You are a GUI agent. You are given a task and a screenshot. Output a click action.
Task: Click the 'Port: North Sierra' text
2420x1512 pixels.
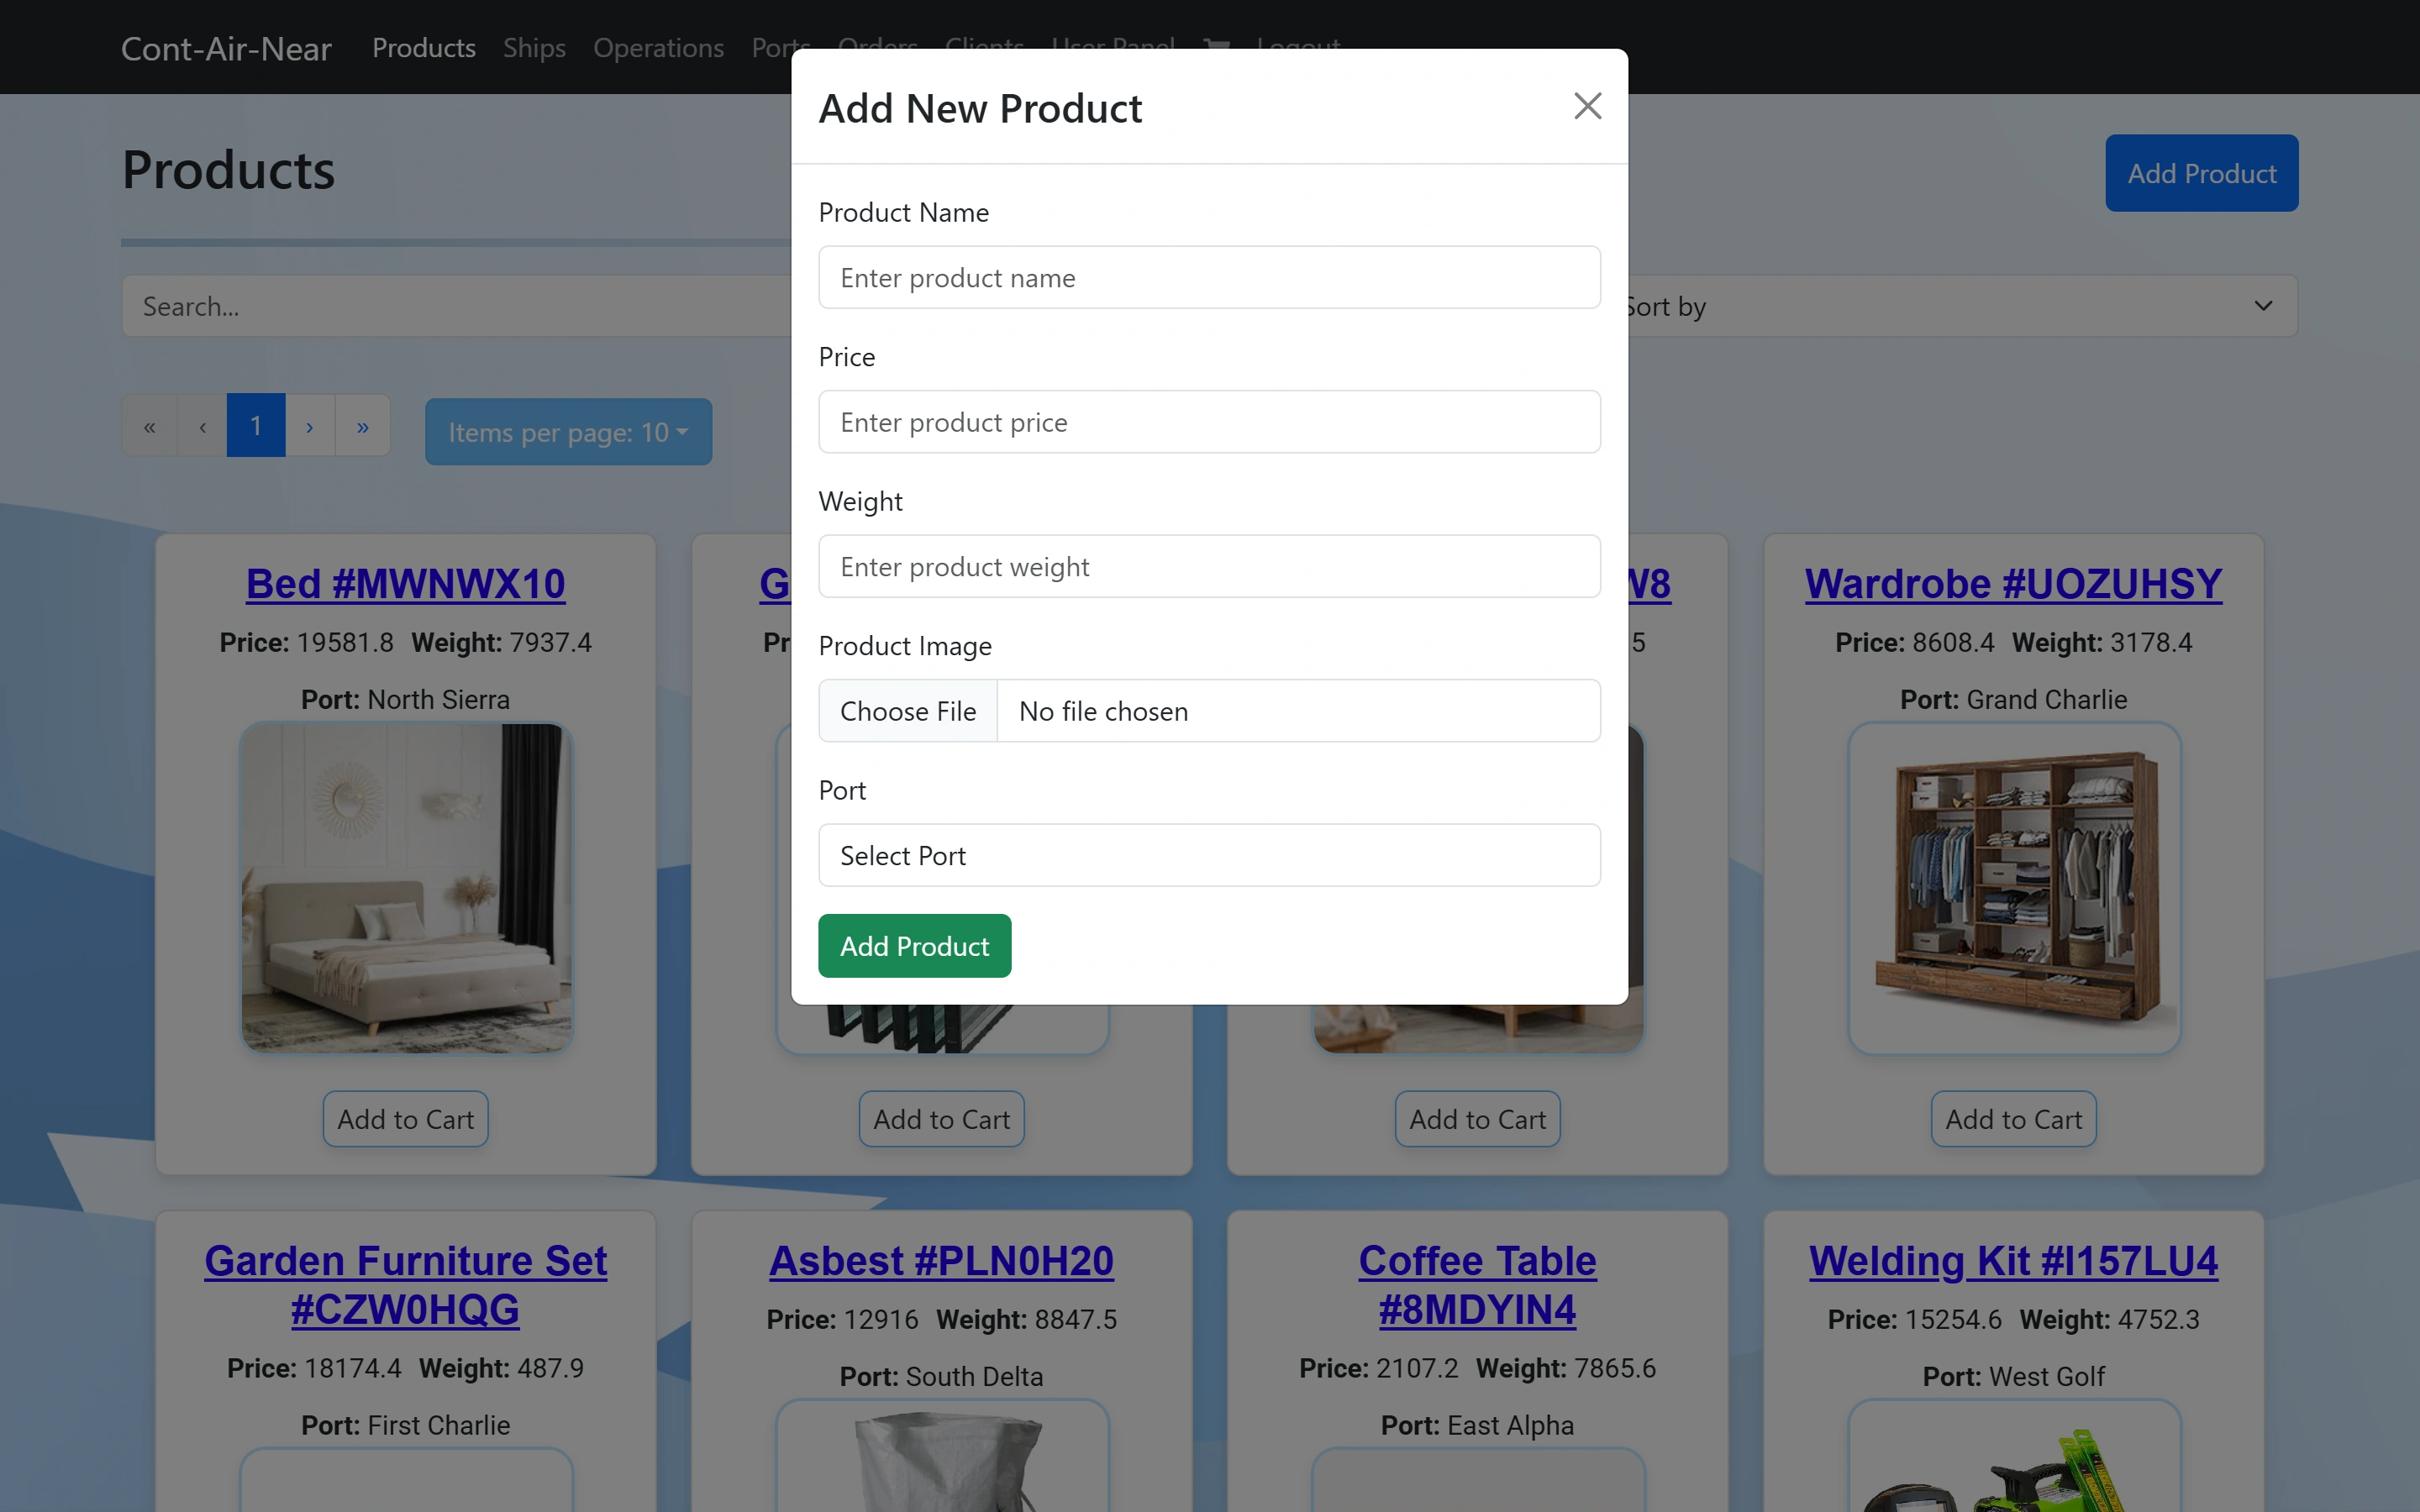[x=405, y=699]
